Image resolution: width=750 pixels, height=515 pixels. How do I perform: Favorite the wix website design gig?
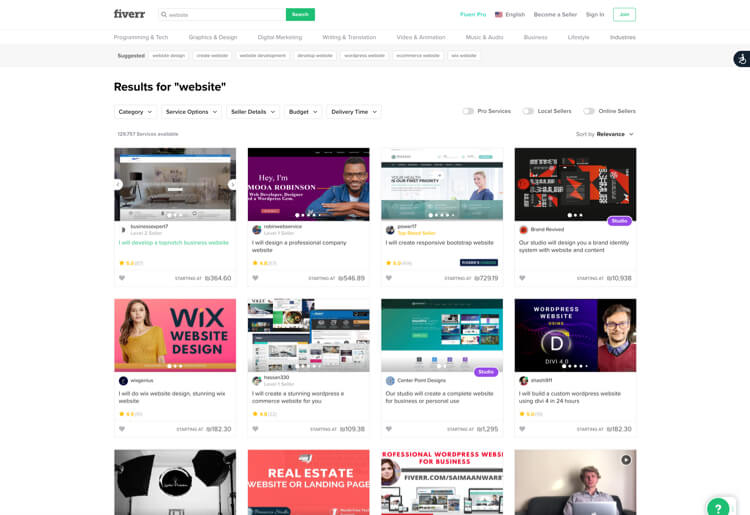click(x=122, y=429)
